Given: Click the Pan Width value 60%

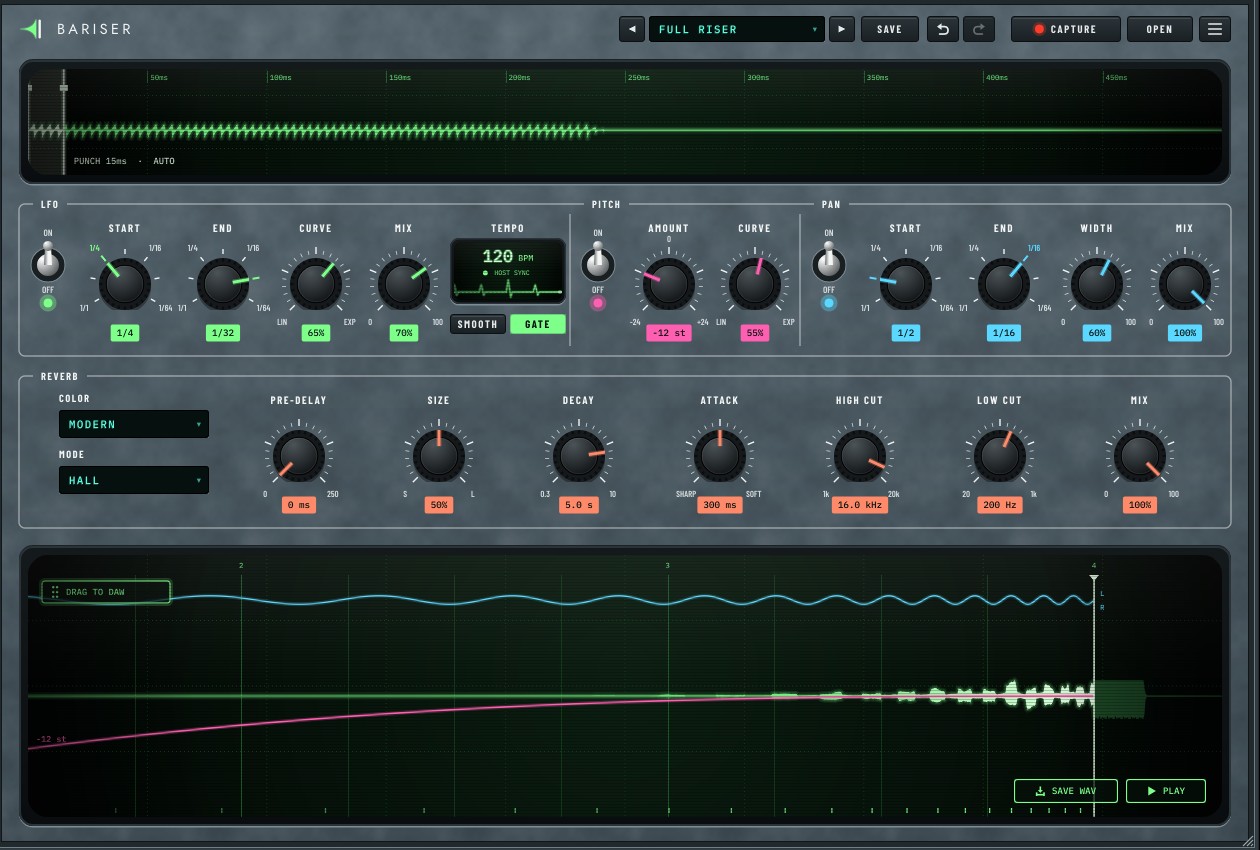Looking at the screenshot, I should pos(1096,333).
